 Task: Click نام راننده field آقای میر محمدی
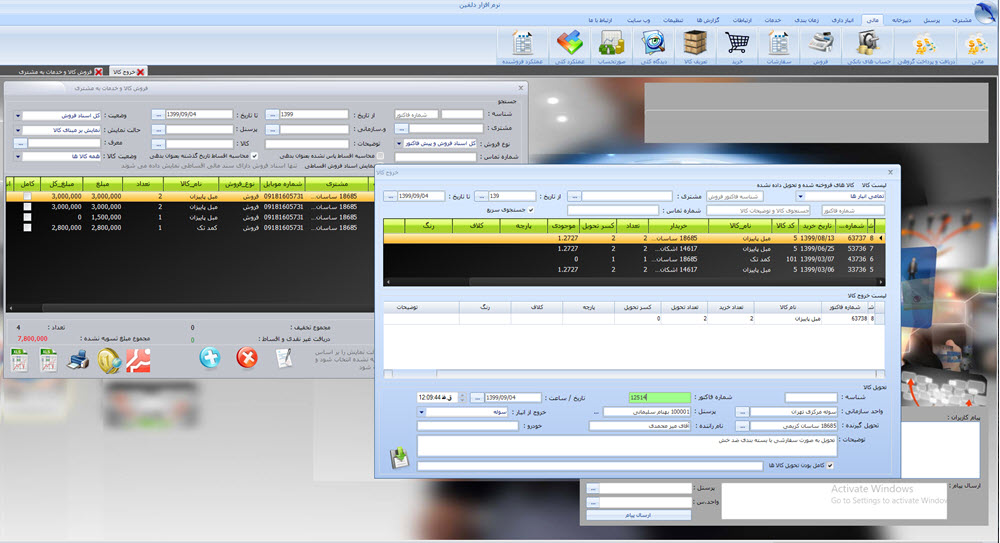(640, 426)
